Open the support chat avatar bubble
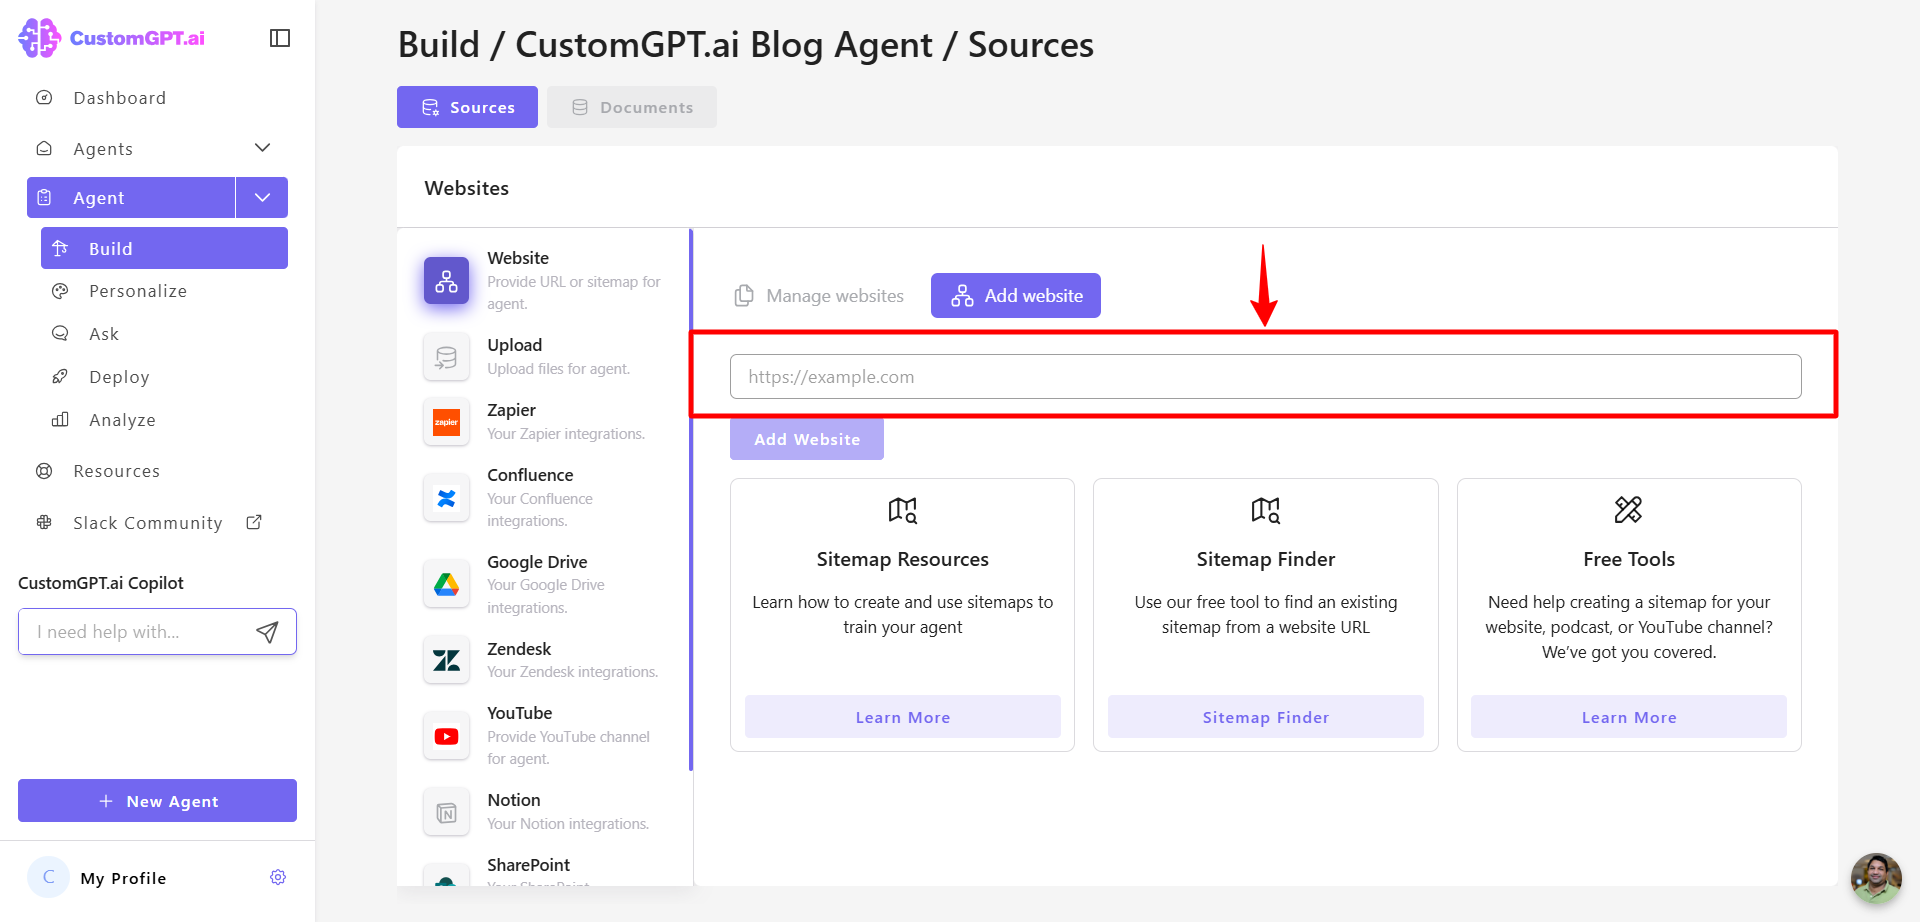This screenshot has height=922, width=1920. tap(1876, 878)
